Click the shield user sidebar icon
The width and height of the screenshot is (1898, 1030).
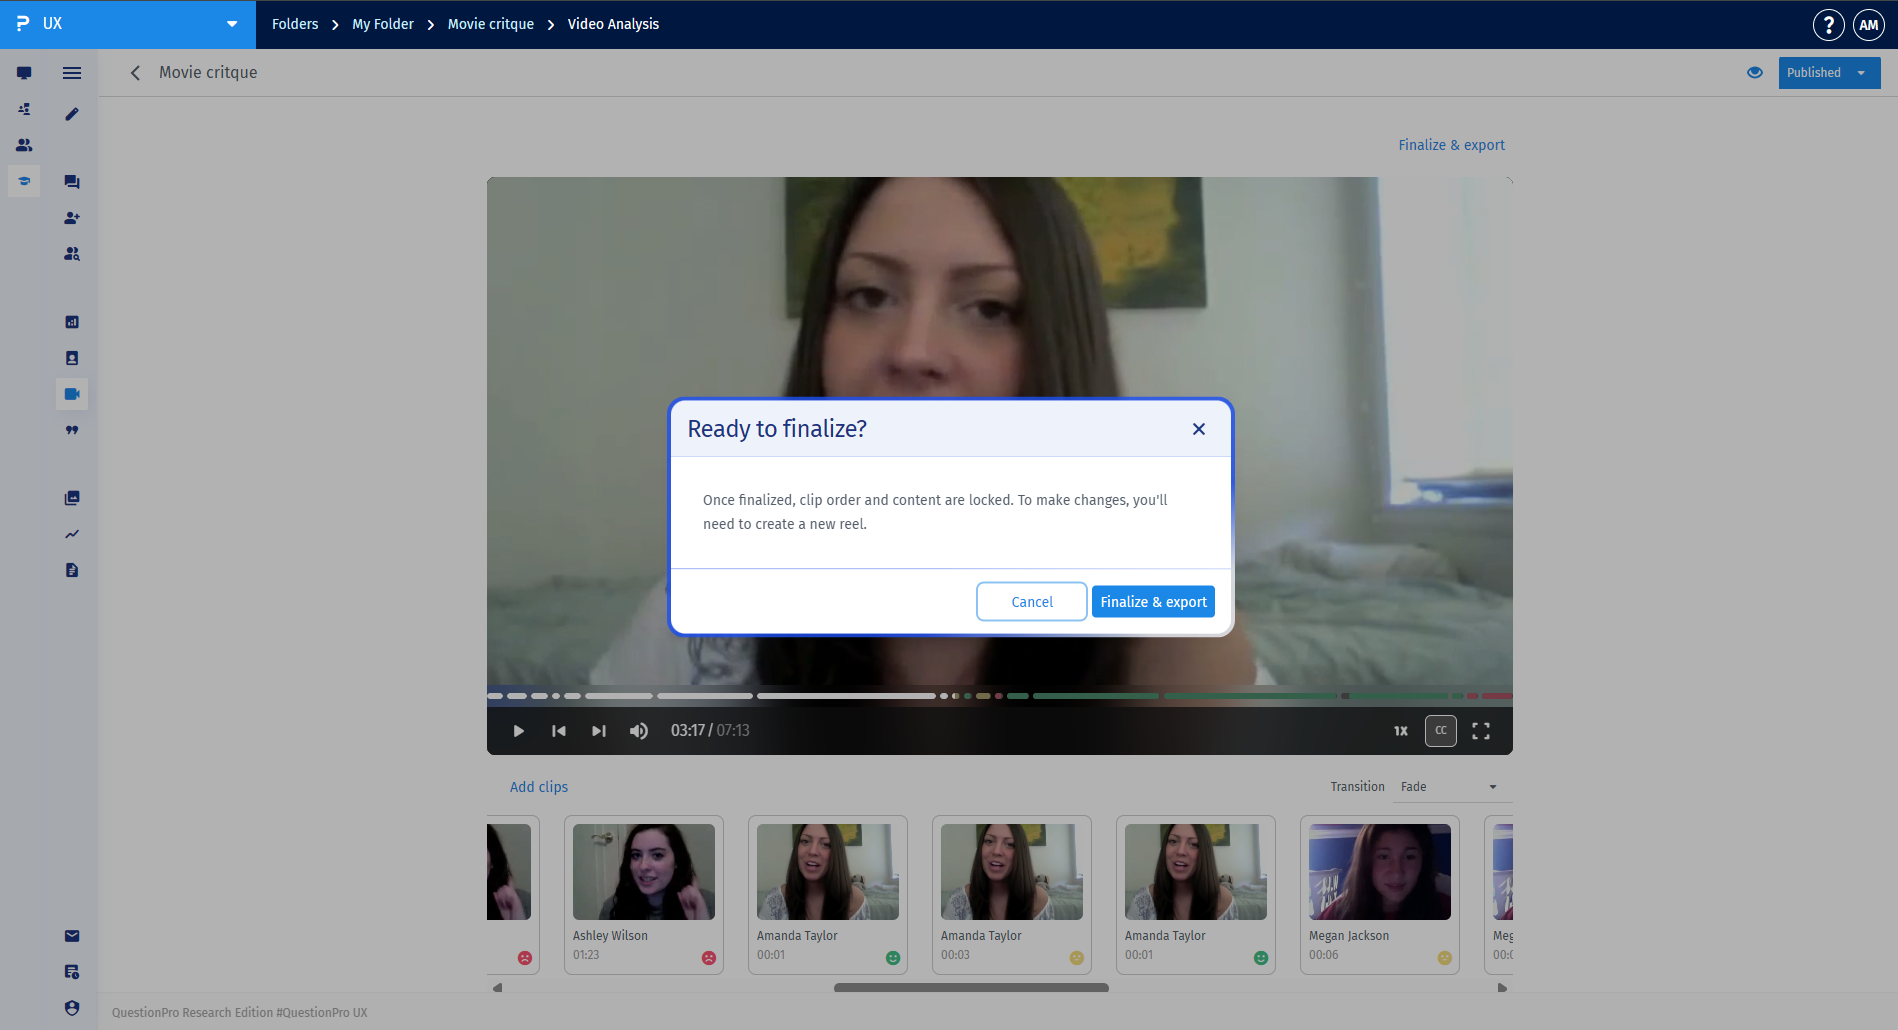[x=72, y=1008]
